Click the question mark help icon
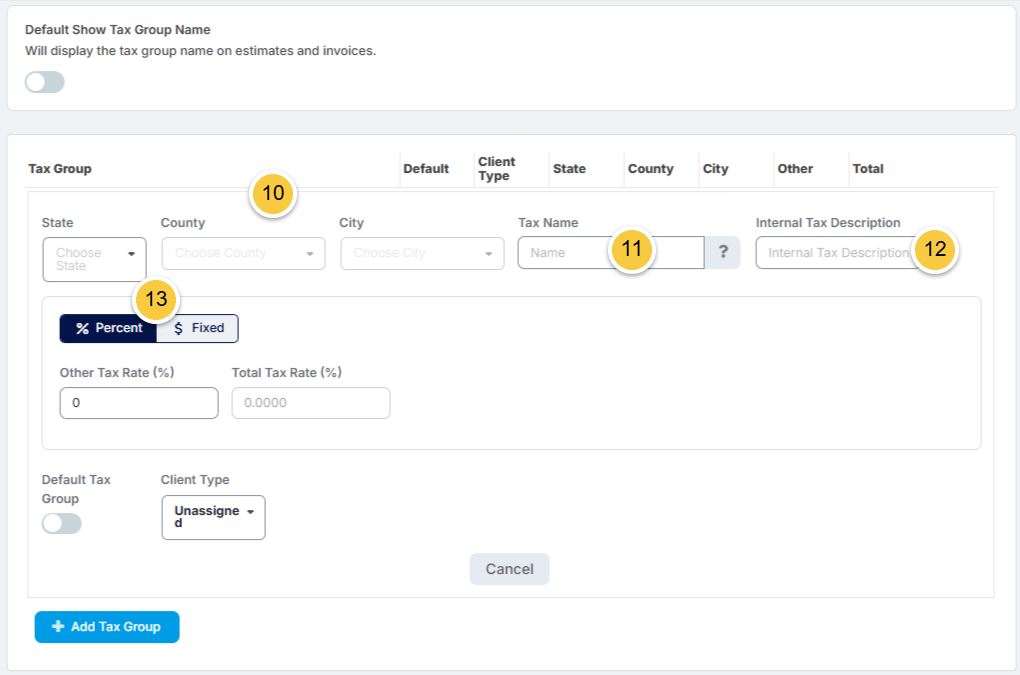 [723, 252]
